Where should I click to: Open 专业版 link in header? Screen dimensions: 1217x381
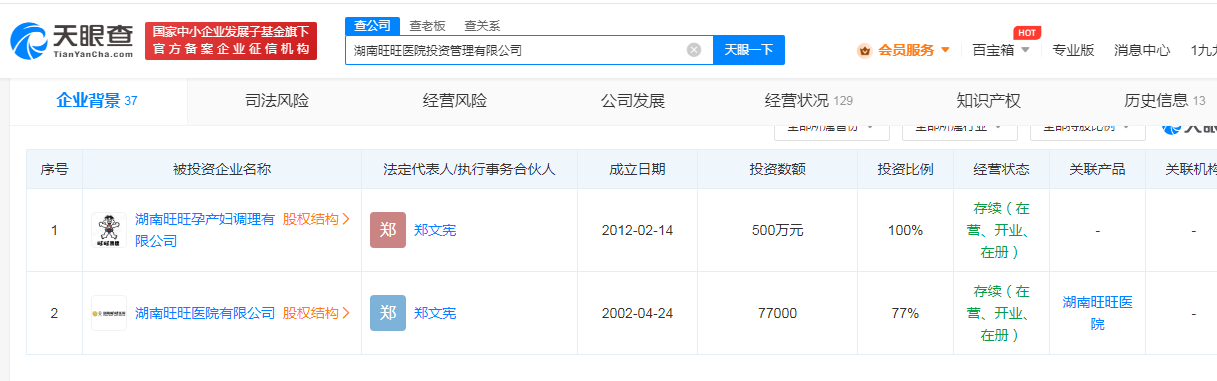[x=1073, y=50]
